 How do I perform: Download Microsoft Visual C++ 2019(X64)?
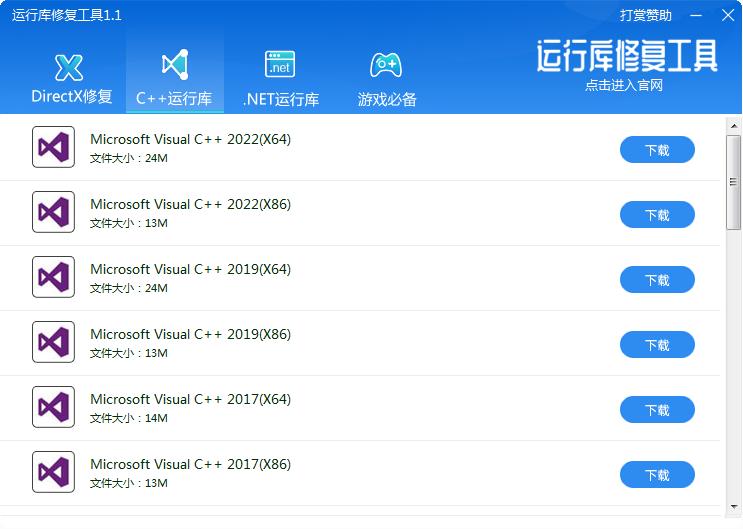[657, 280]
